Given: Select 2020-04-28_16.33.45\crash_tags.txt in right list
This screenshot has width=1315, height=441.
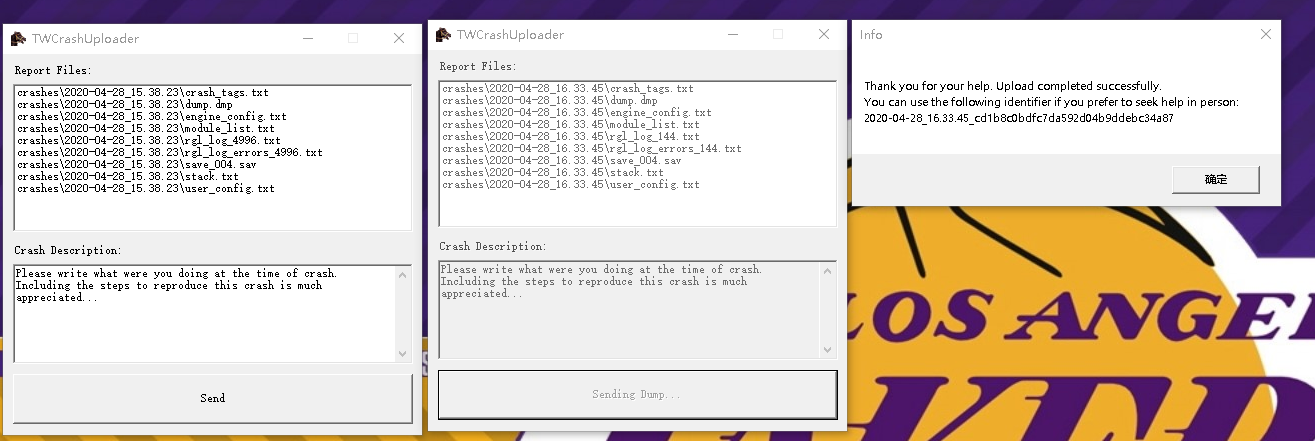Looking at the screenshot, I should coord(567,89).
